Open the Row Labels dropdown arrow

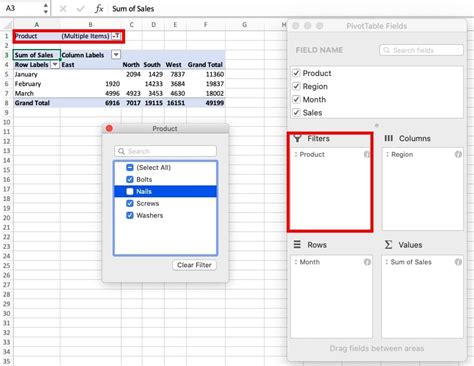click(x=55, y=64)
